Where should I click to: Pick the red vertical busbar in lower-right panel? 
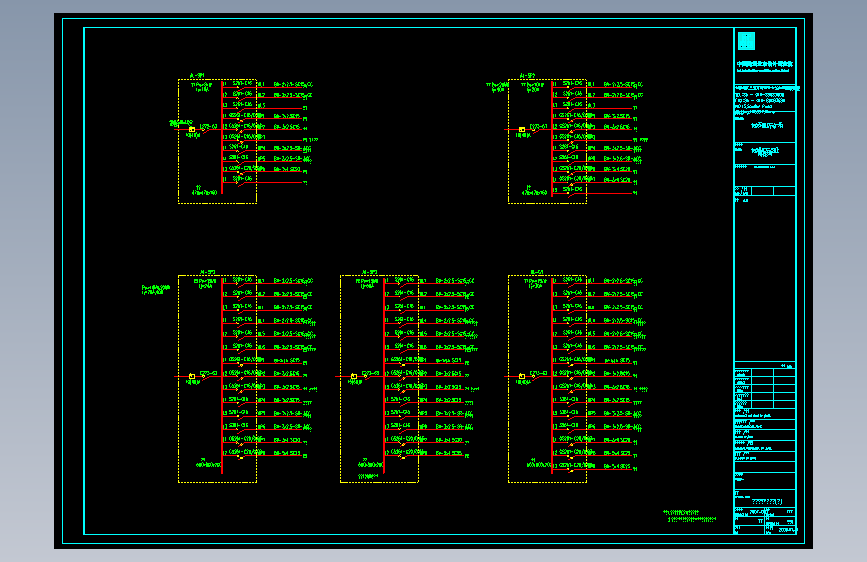pos(552,376)
